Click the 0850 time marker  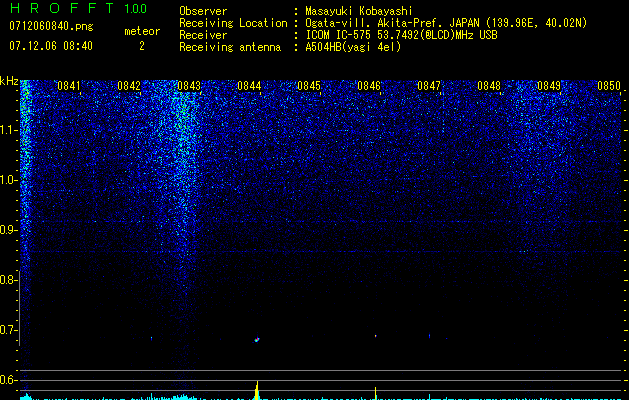609,86
